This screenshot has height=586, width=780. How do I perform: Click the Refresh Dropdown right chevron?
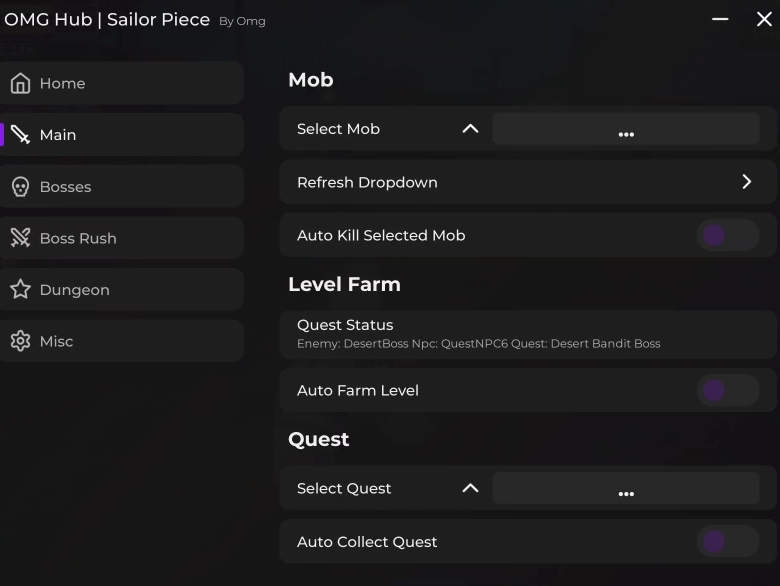(x=746, y=182)
